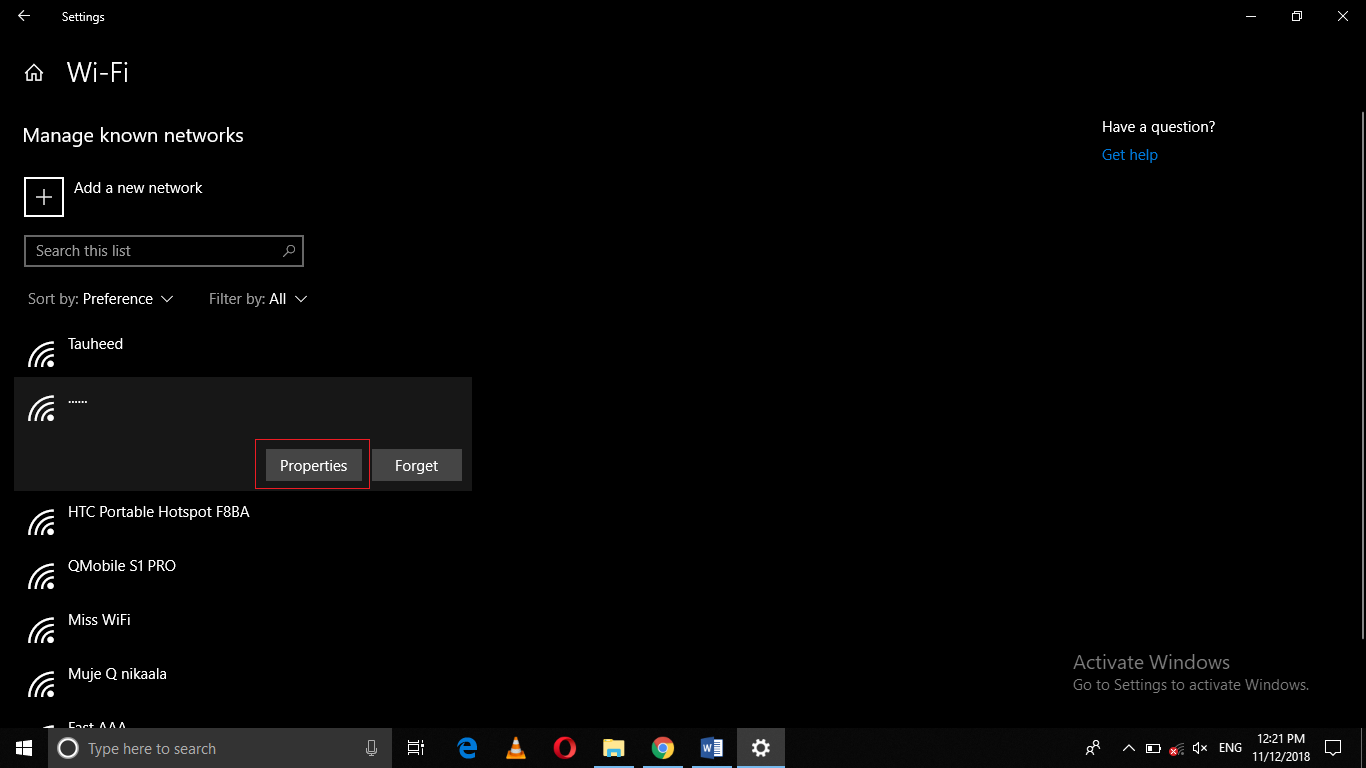Click the ENG language indicator in the tray
Image resolution: width=1366 pixels, height=768 pixels.
click(x=1229, y=748)
